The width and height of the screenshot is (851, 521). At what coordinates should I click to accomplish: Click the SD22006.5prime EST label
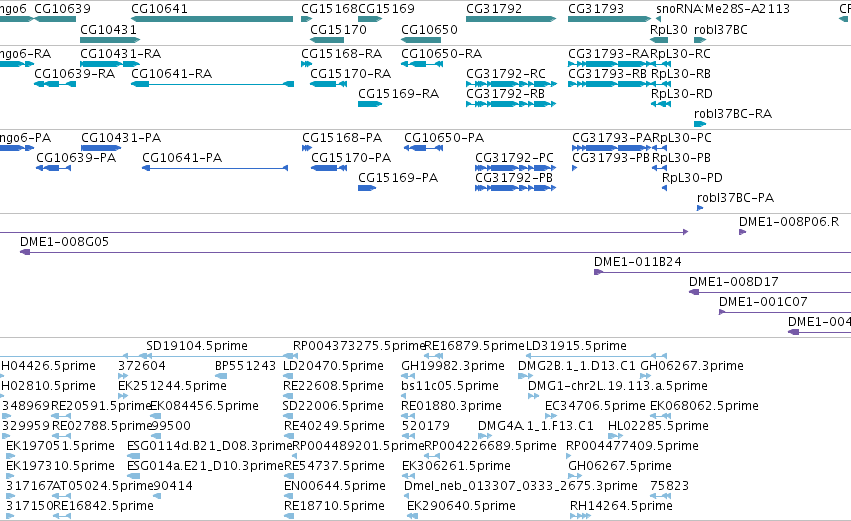click(333, 406)
